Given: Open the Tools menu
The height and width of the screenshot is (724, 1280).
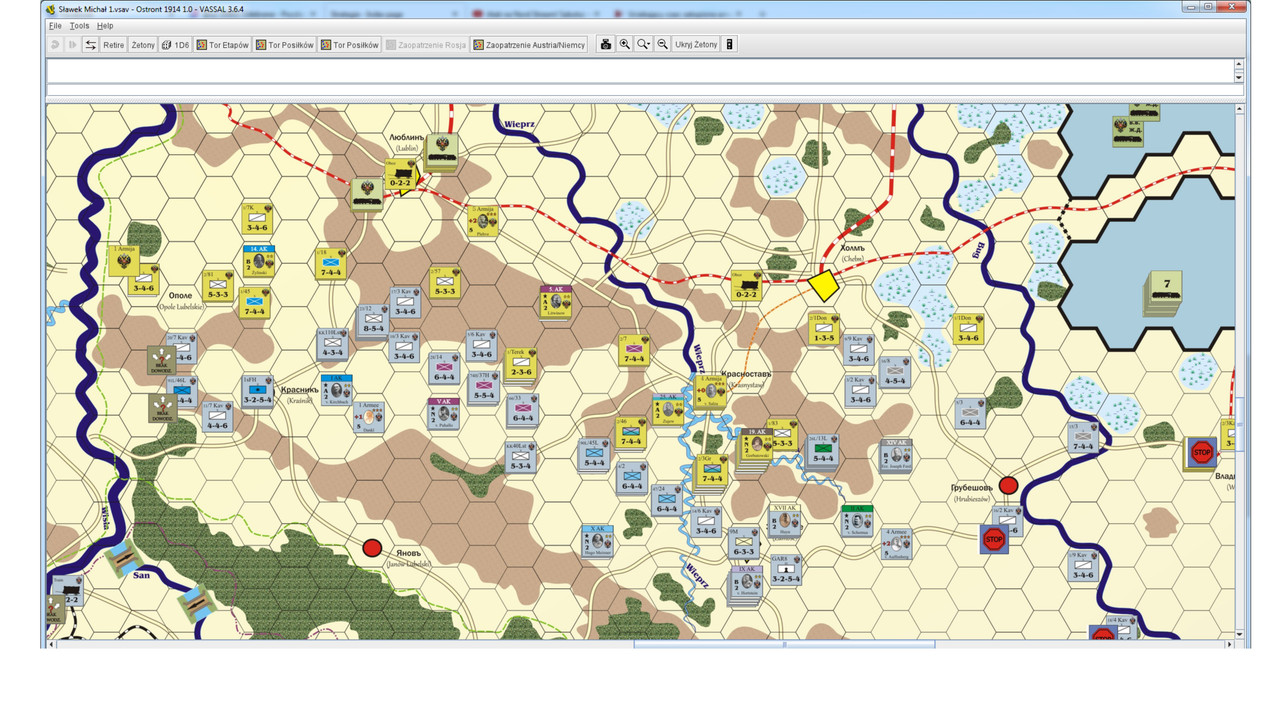Looking at the screenshot, I should (x=79, y=26).
